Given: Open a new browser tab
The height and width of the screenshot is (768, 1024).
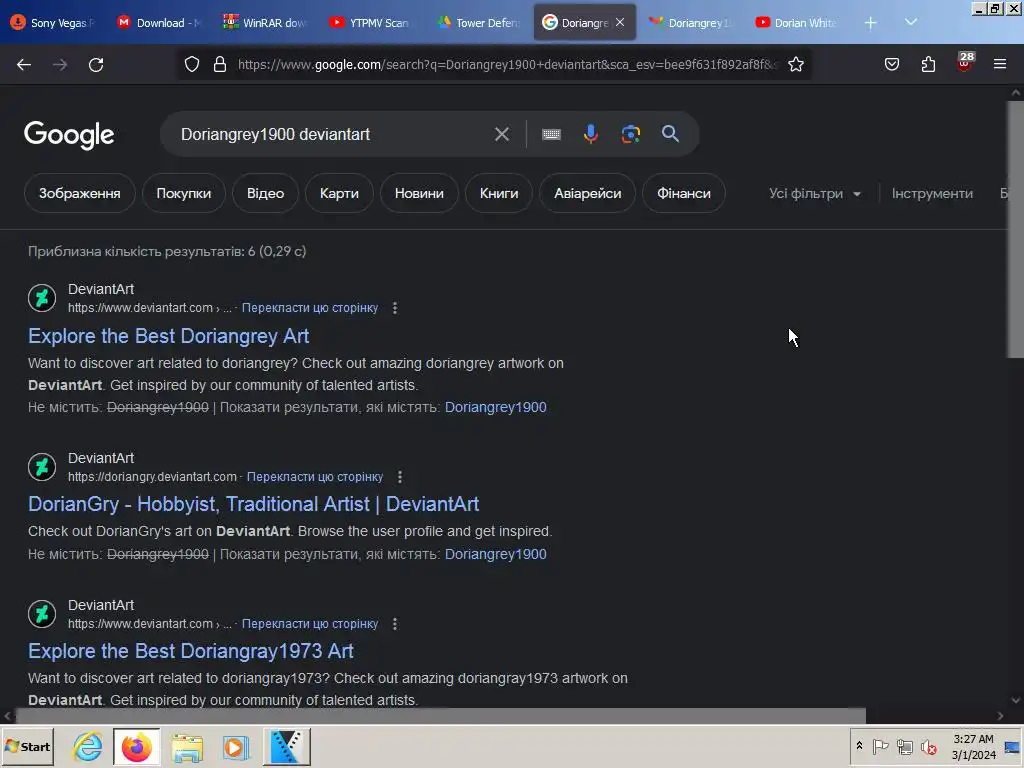Looking at the screenshot, I should coord(870,23).
